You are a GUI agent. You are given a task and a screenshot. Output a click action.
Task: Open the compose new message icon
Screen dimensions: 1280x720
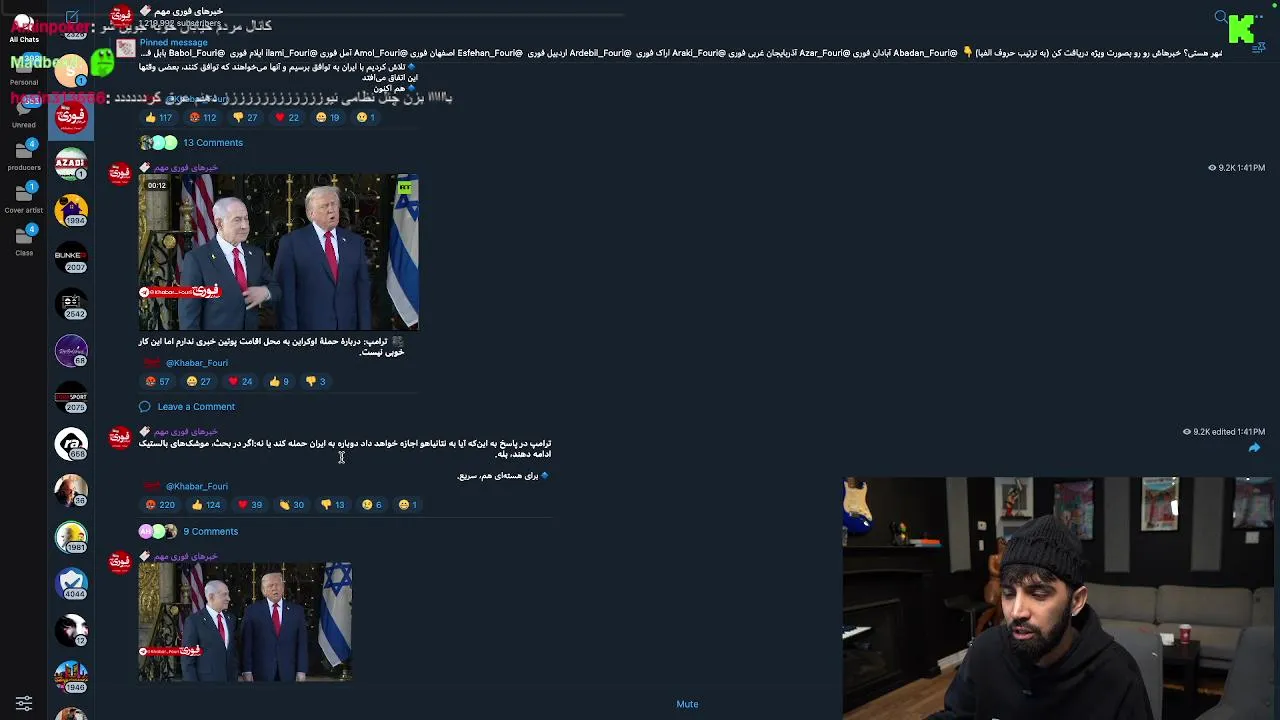coord(72,17)
